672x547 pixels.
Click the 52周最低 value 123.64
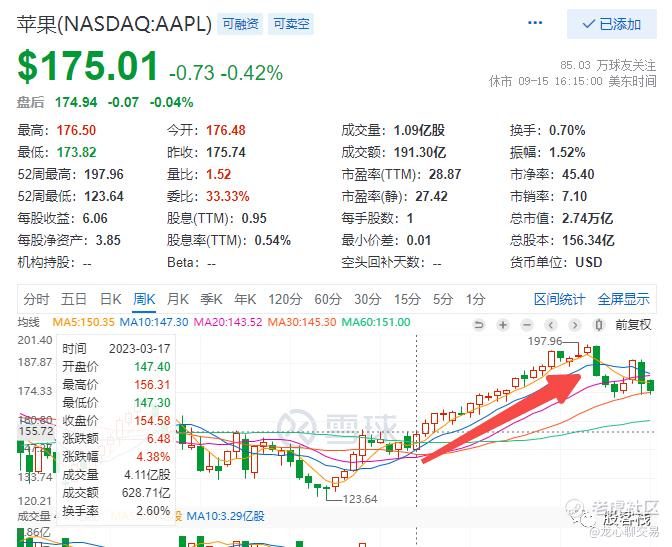tap(104, 196)
